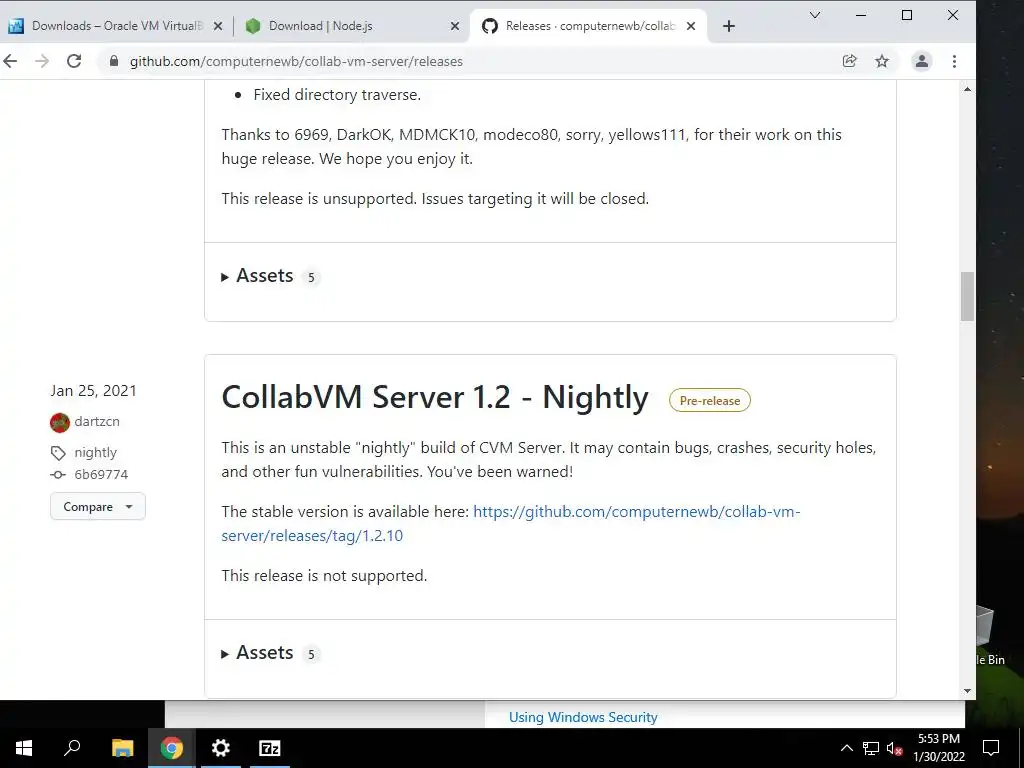Click the Chrome taskbar icon
This screenshot has height=768, width=1024.
(x=172, y=748)
